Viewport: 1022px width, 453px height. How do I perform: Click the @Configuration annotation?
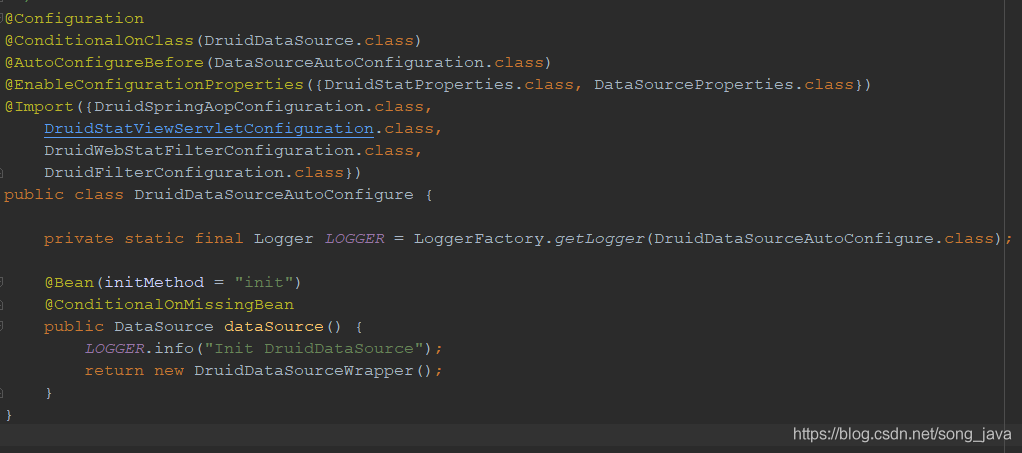[x=74, y=19]
